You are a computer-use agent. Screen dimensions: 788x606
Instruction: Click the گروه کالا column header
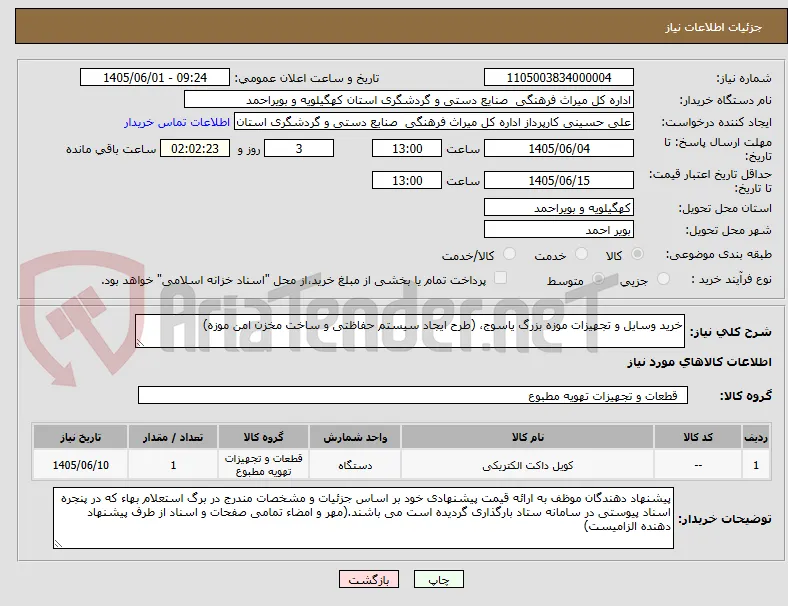263,437
